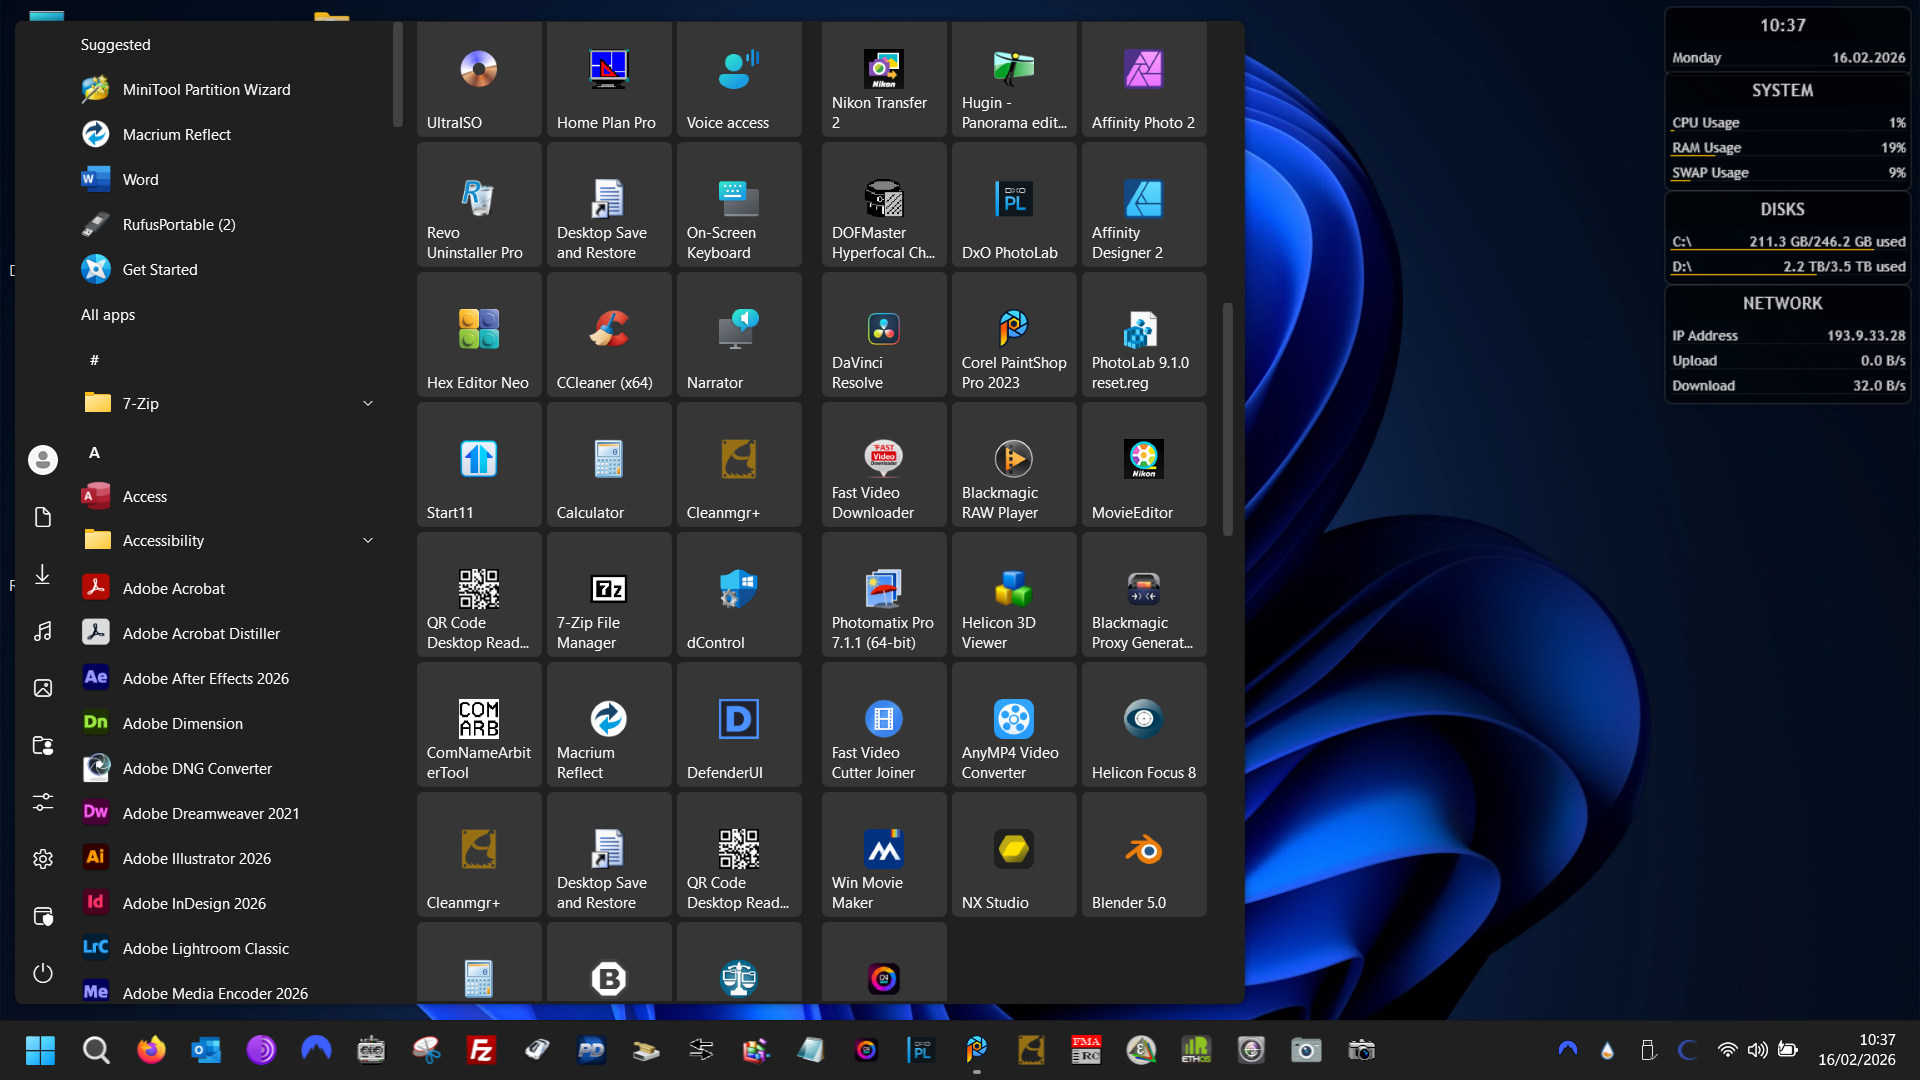Open MiniTool Partition Wizard suggestion
This screenshot has height=1080, width=1920.
[206, 89]
